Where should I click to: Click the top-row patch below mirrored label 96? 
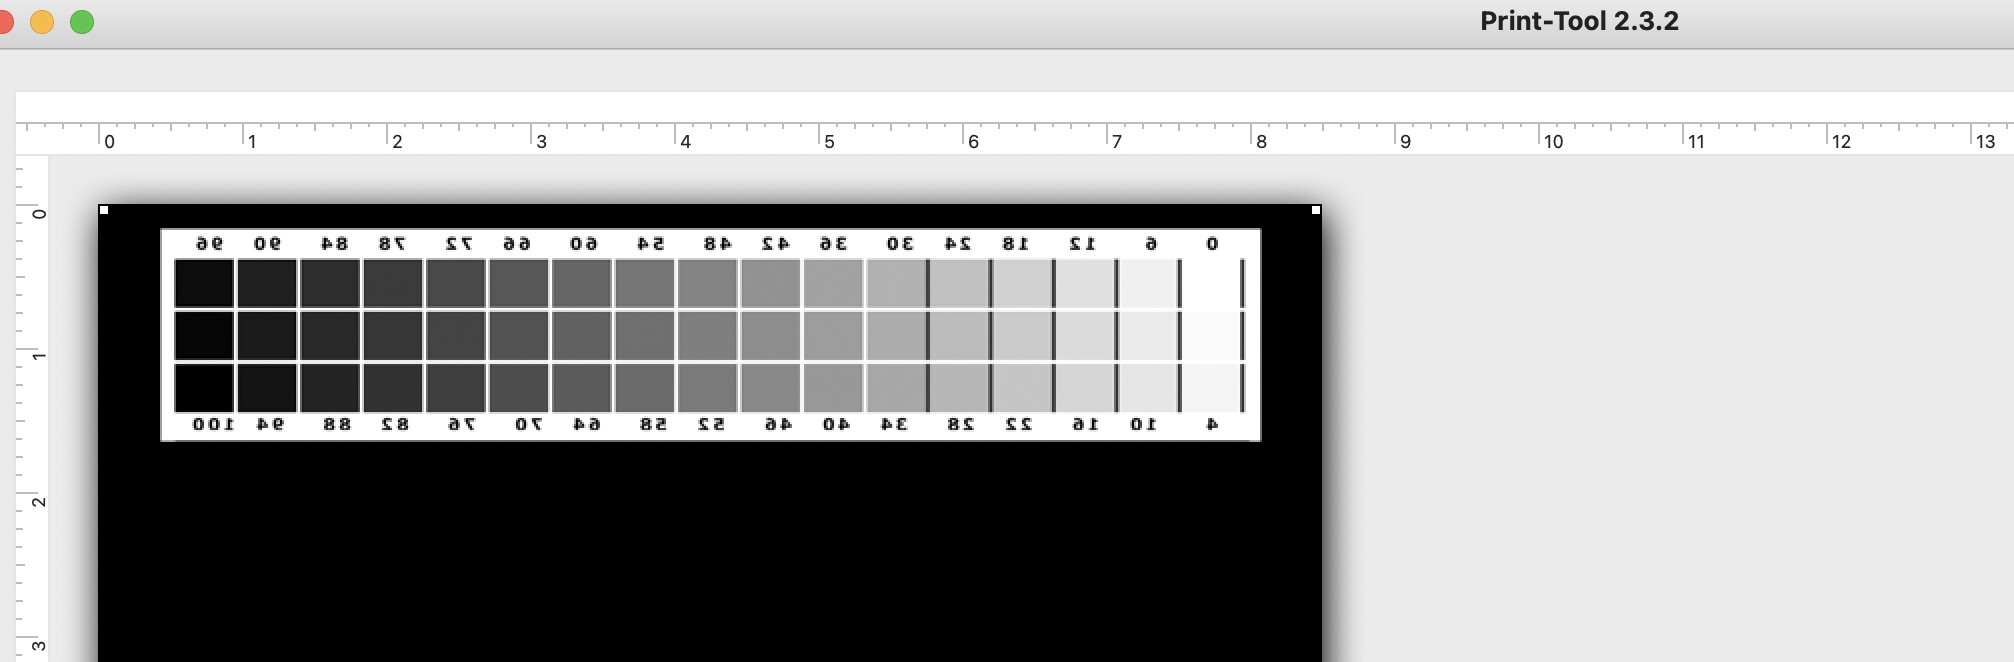click(204, 283)
